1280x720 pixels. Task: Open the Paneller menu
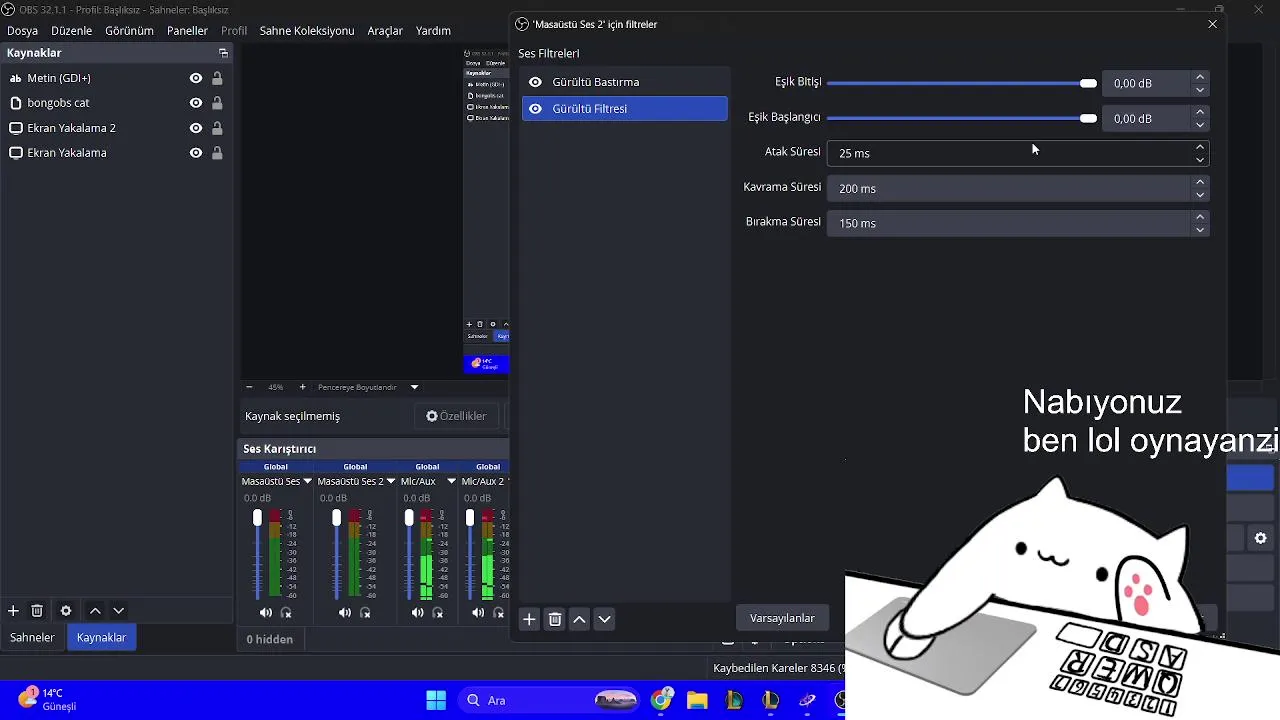click(x=187, y=31)
